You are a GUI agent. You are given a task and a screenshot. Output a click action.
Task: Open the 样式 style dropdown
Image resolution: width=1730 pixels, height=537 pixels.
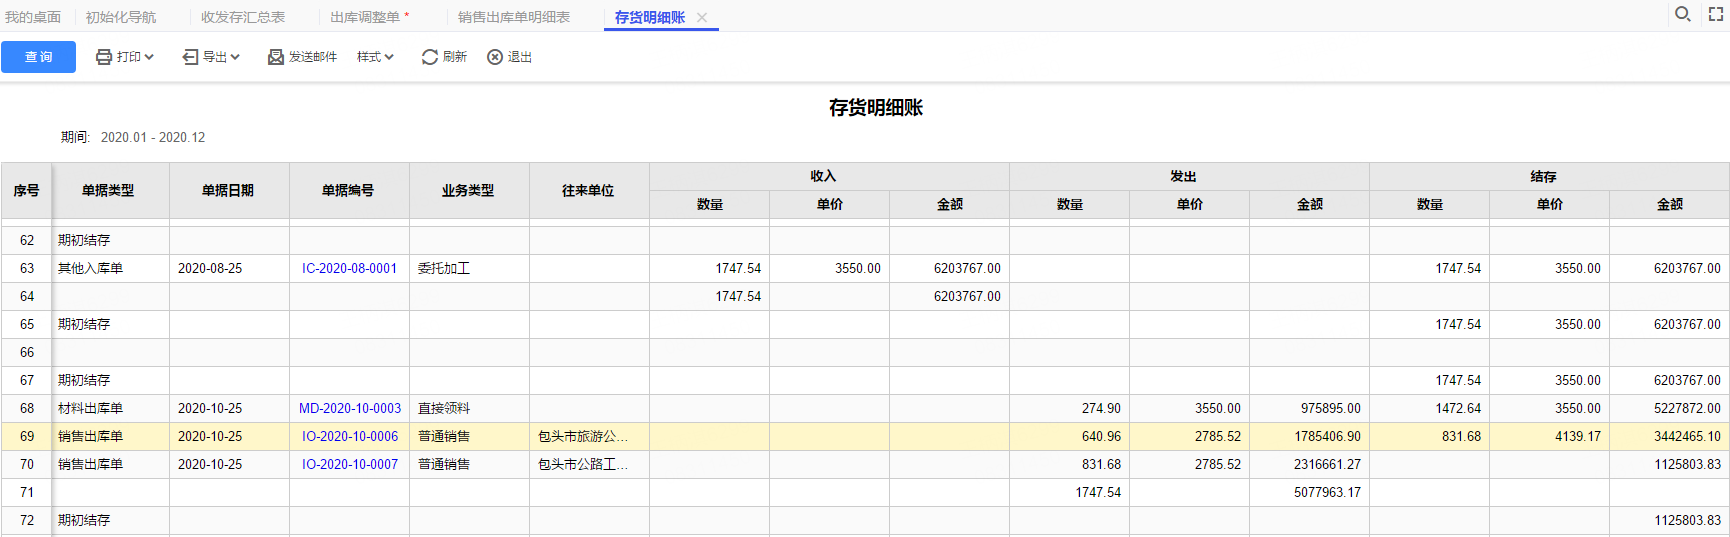point(375,57)
